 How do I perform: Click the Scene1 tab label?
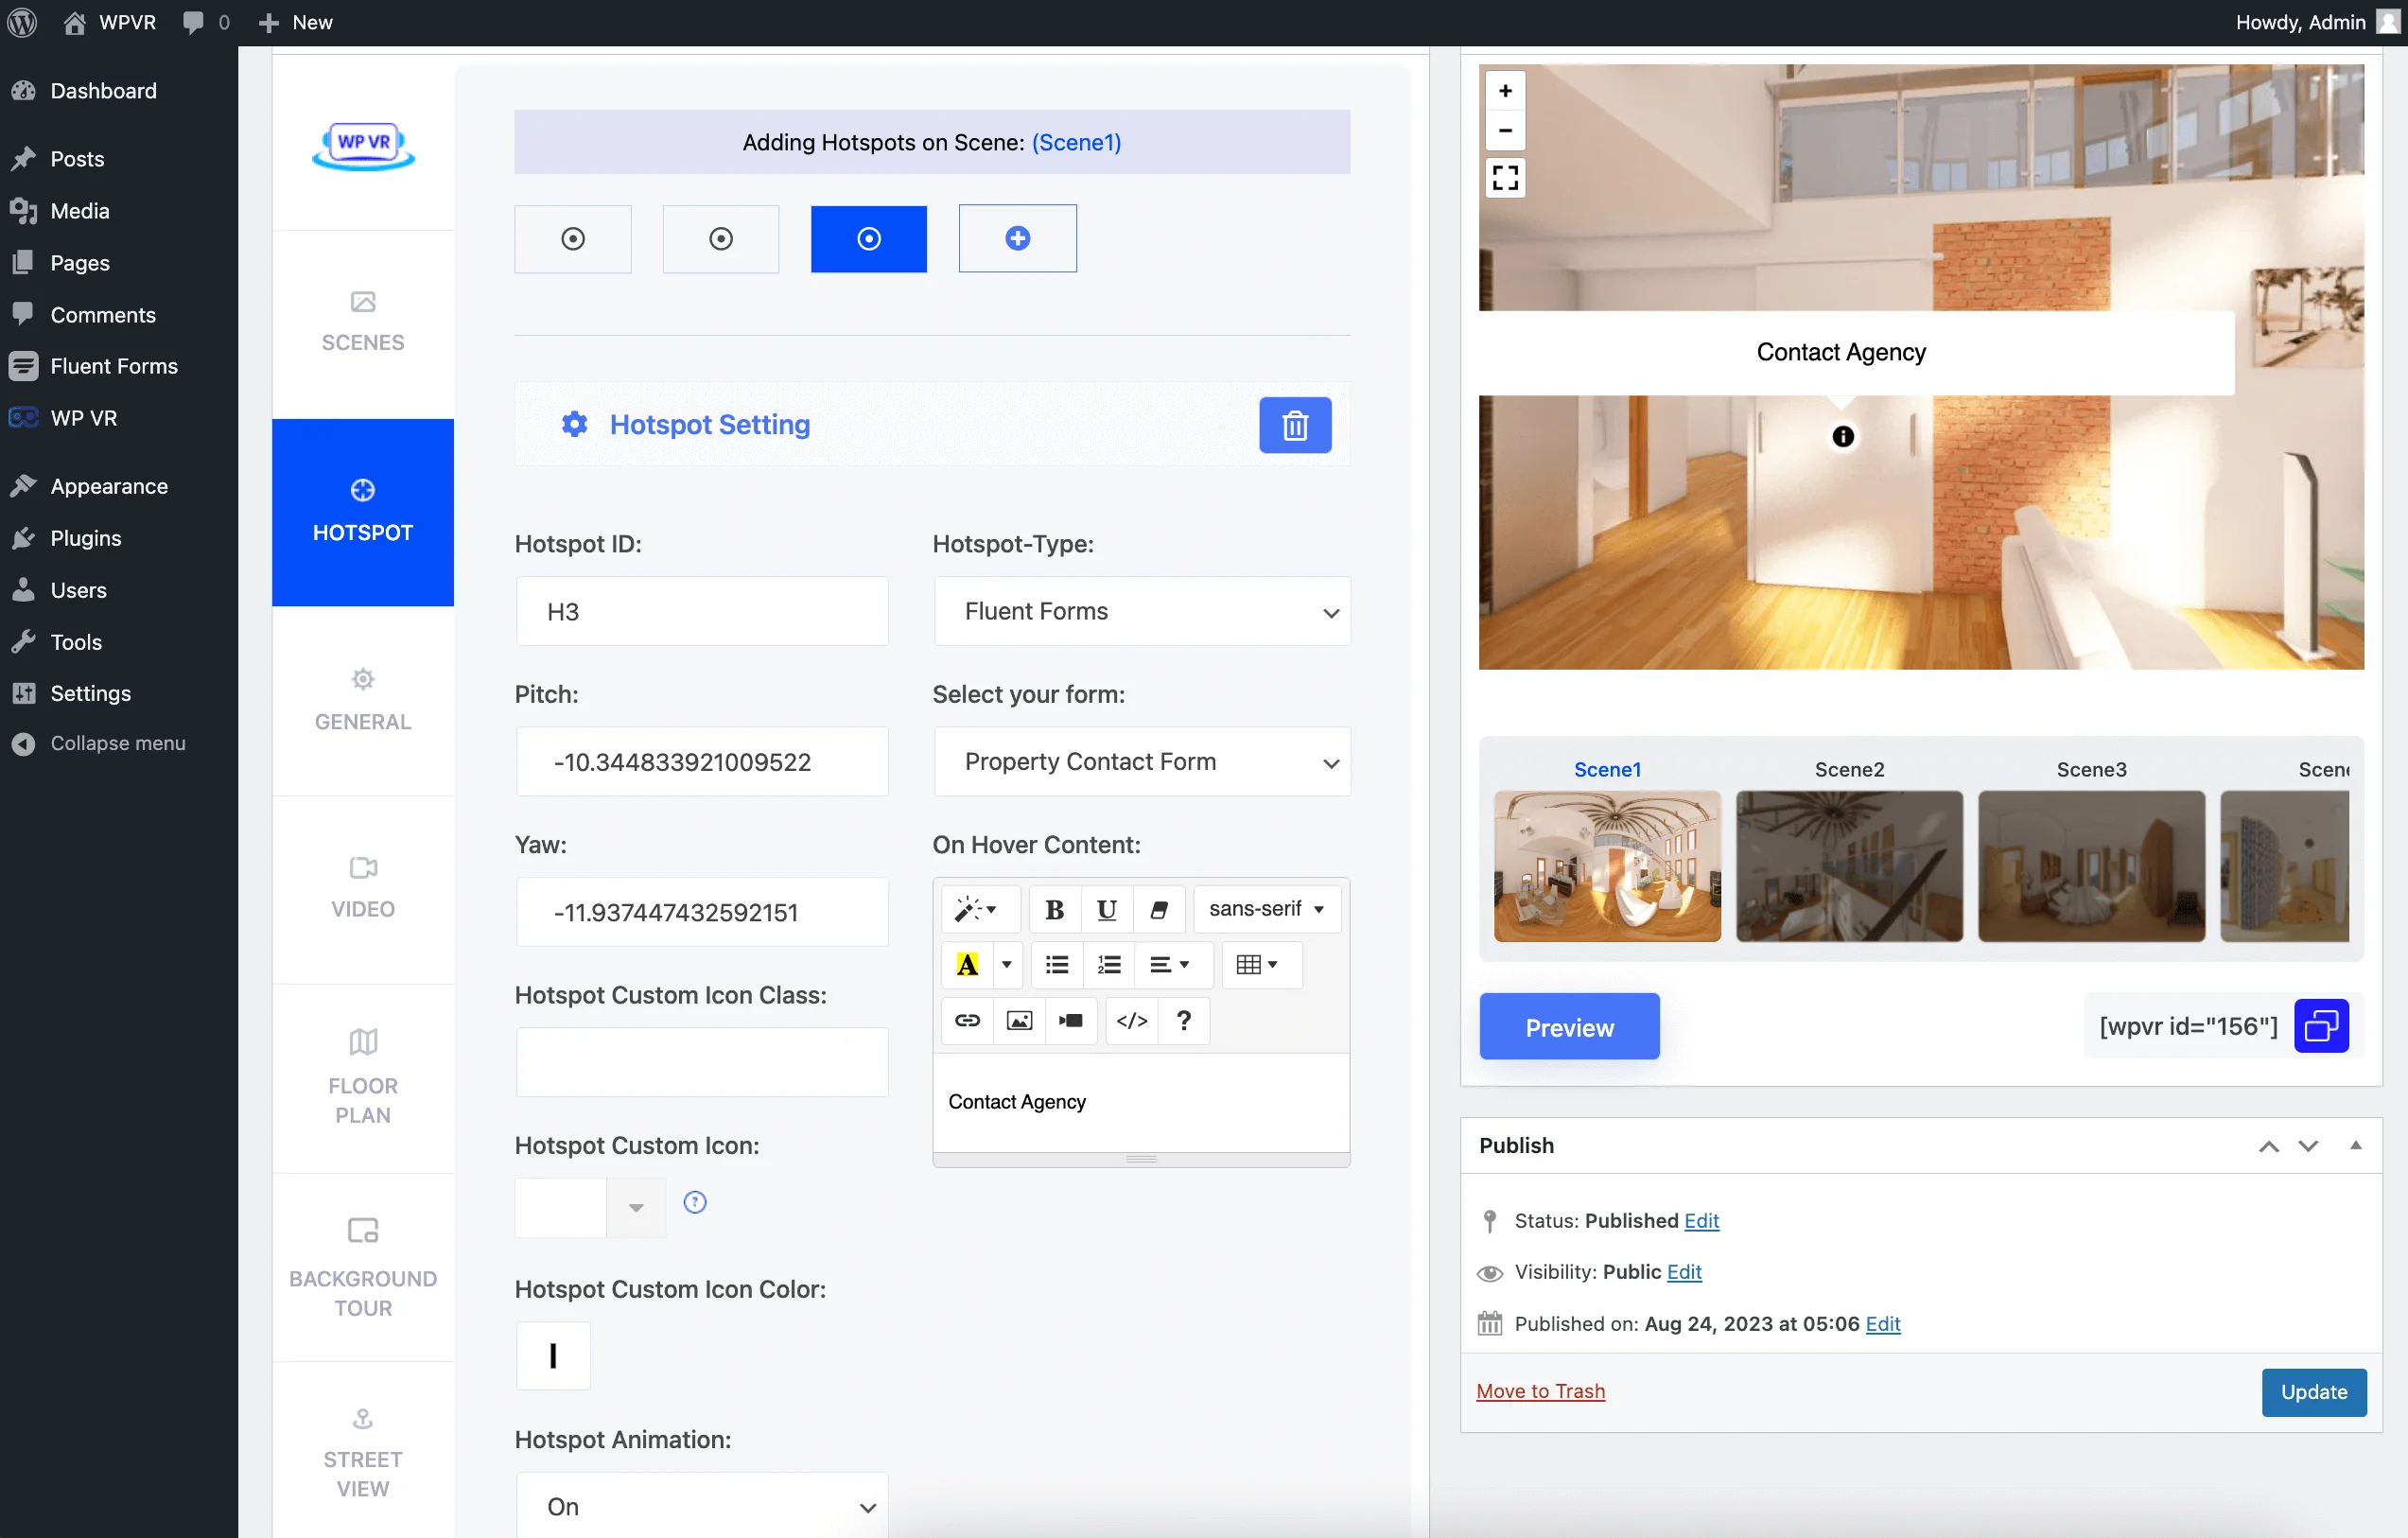tap(1606, 767)
